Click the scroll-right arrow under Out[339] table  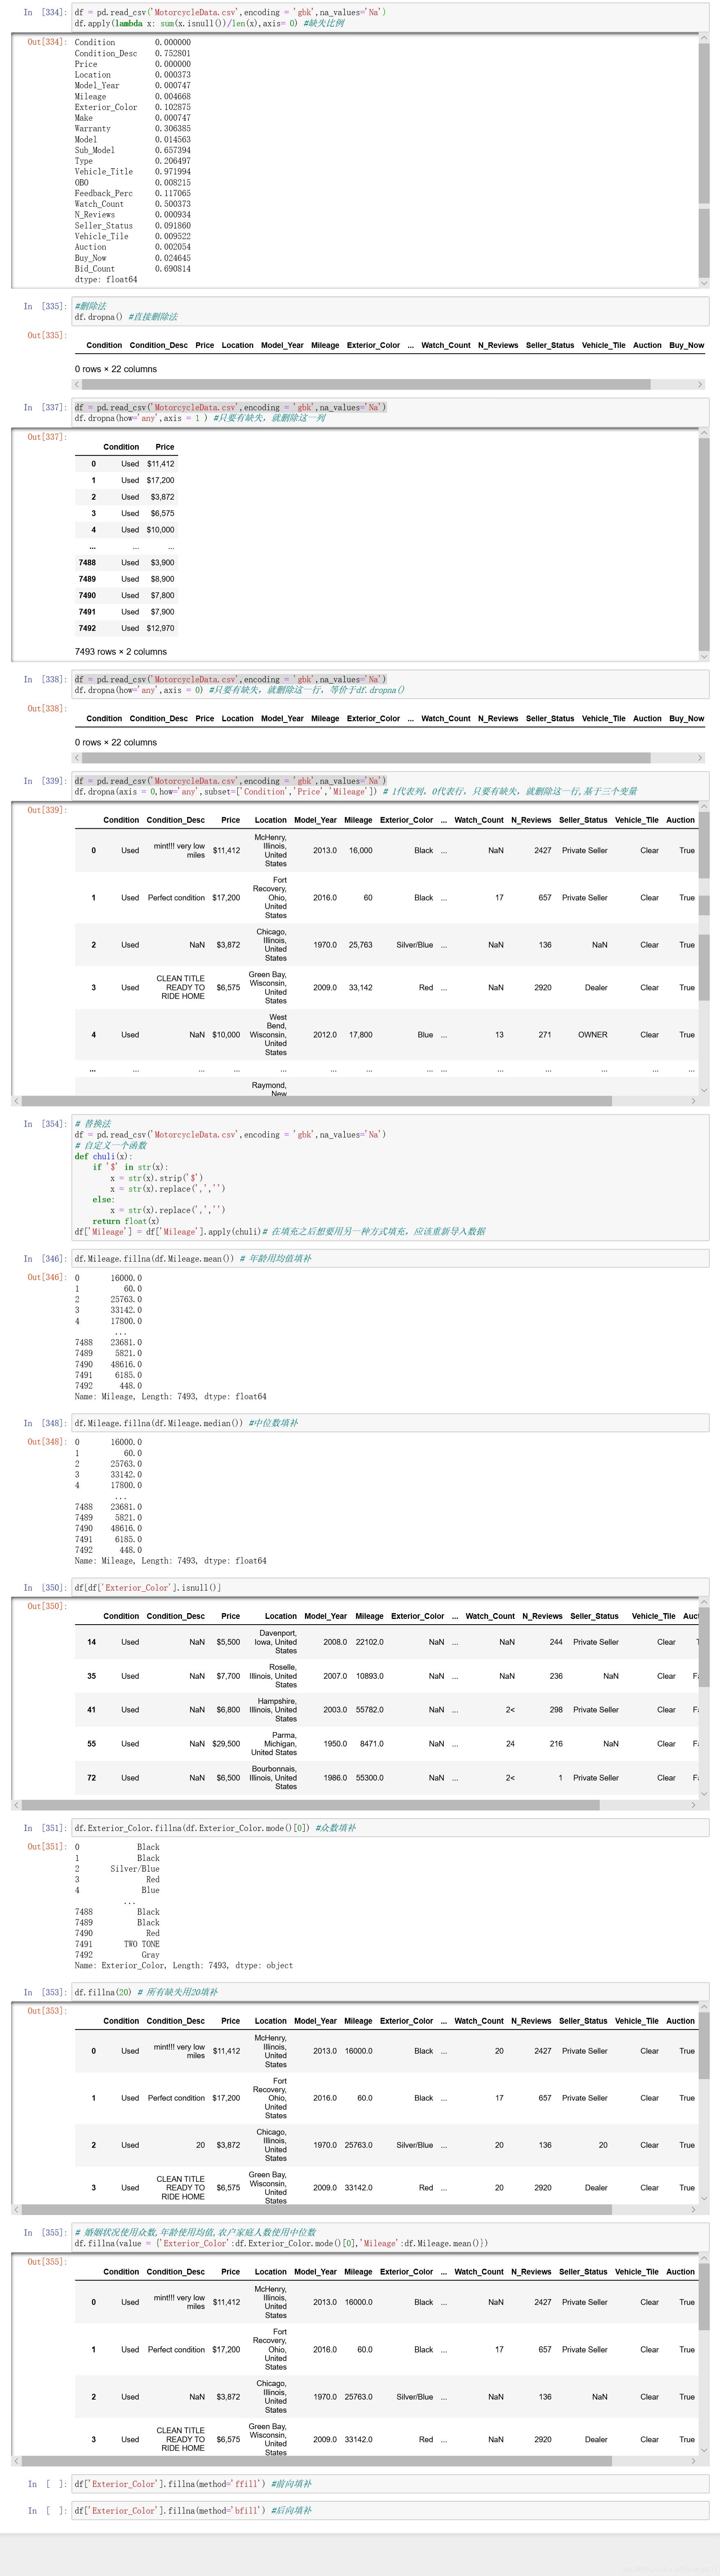click(693, 1101)
